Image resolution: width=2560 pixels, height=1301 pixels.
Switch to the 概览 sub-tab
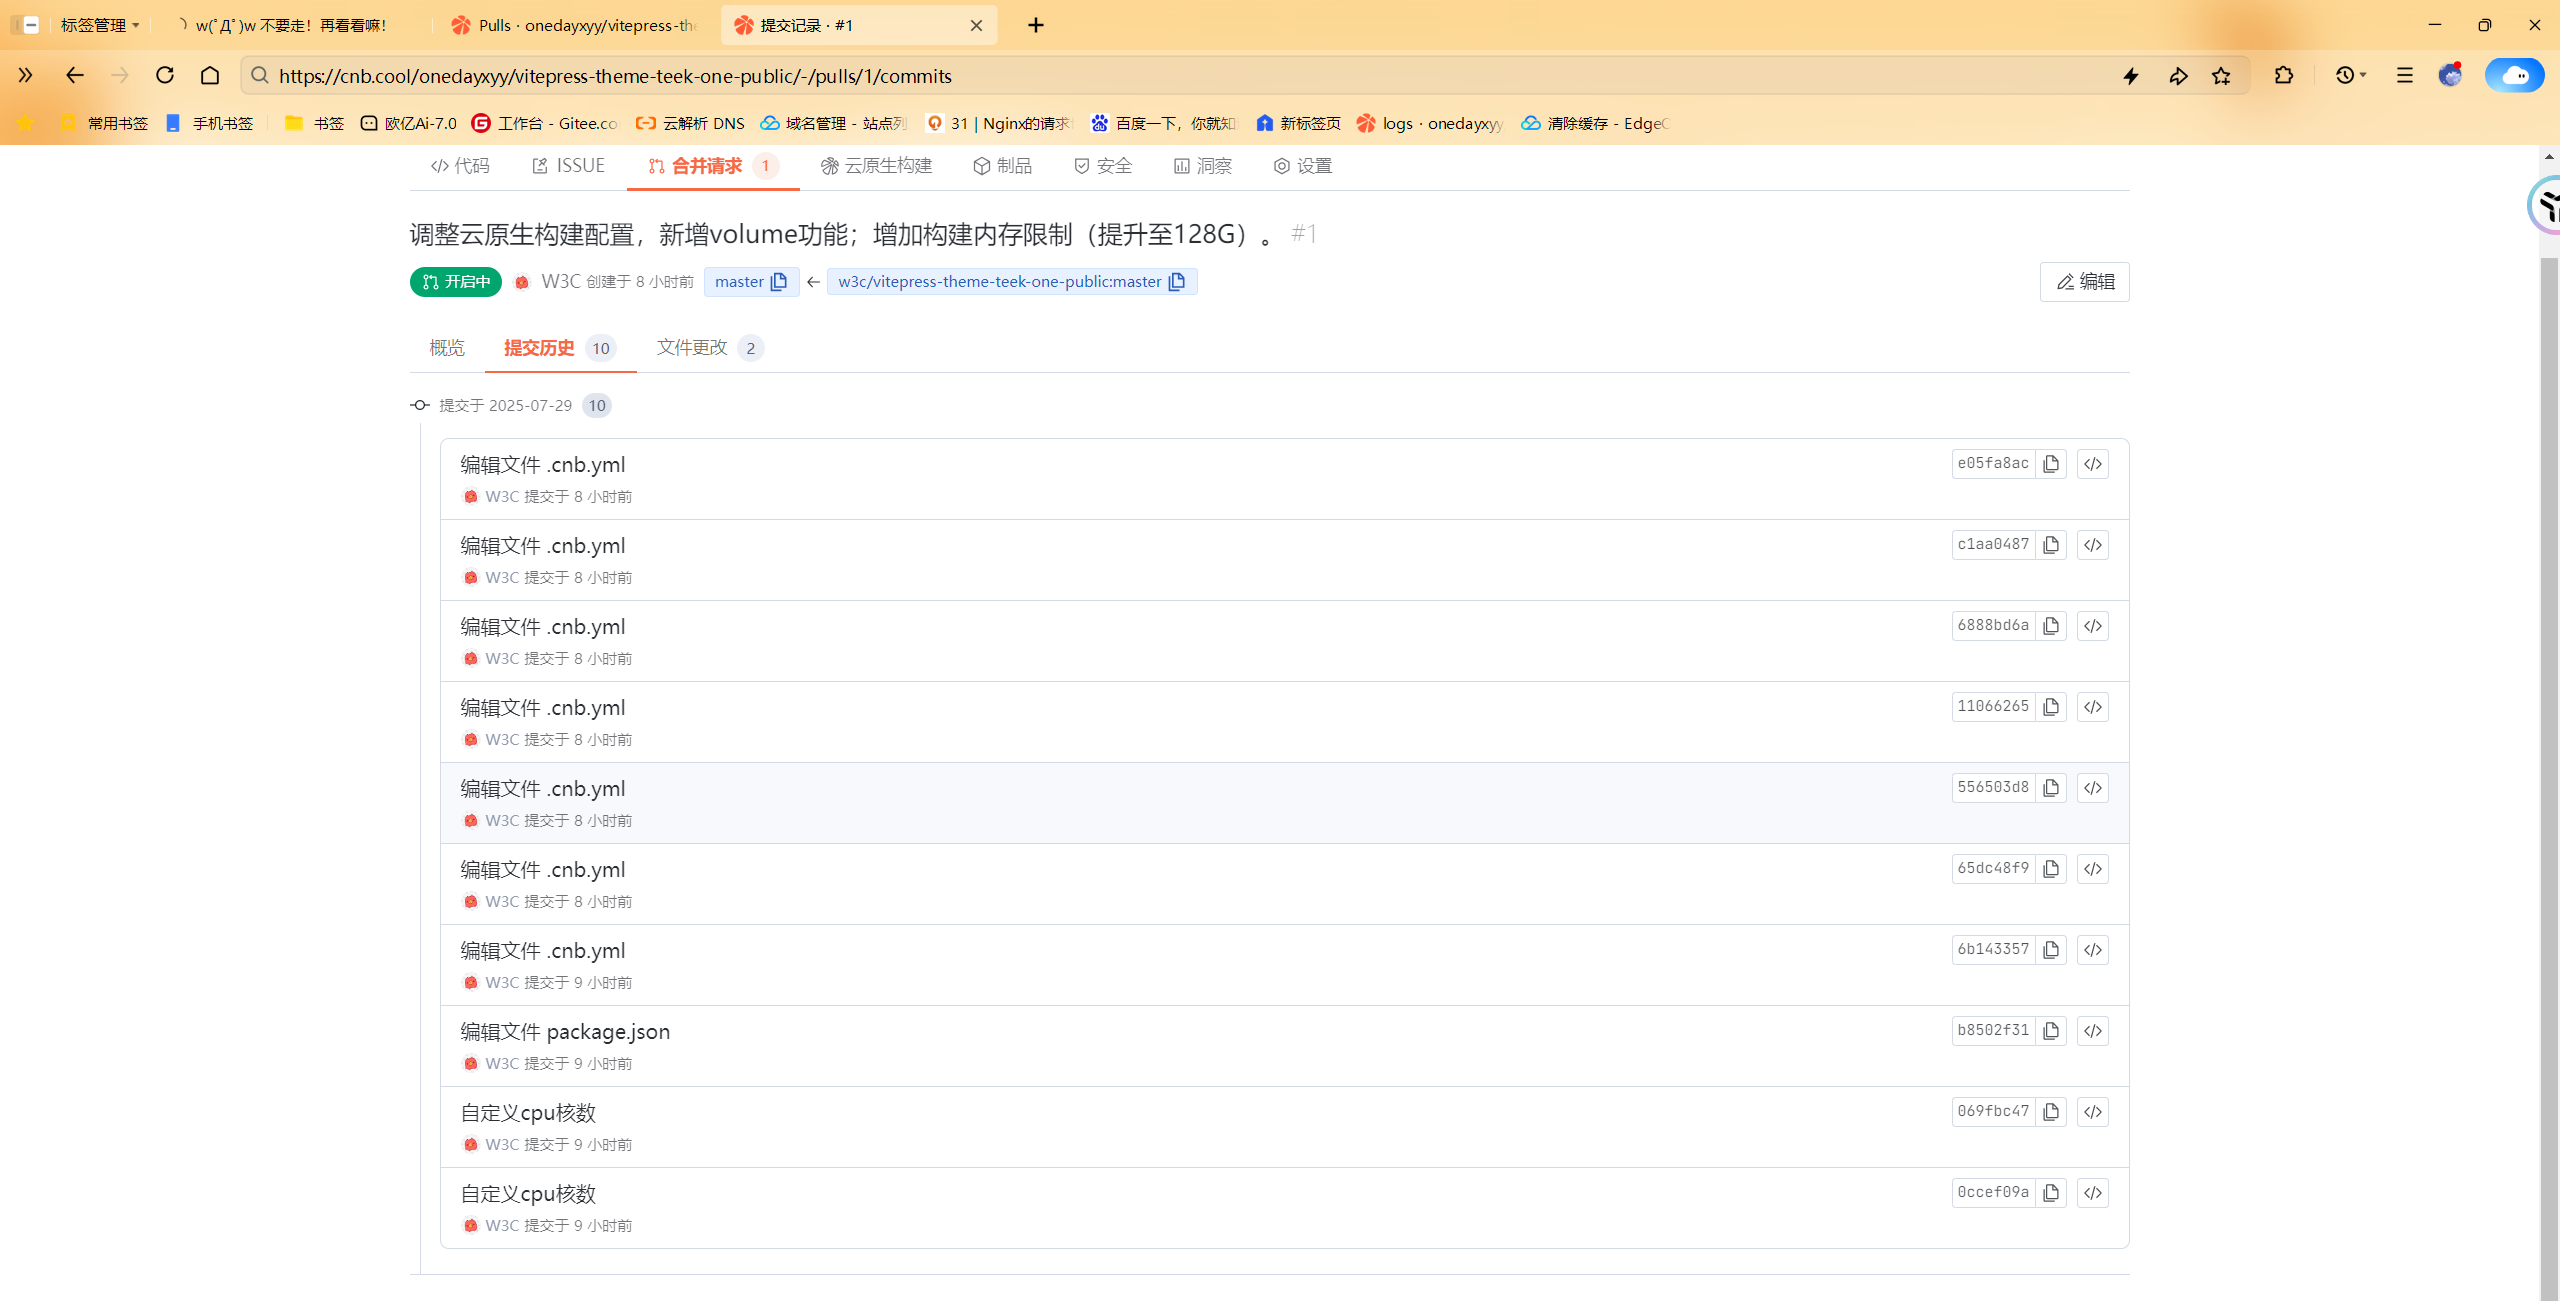(447, 348)
